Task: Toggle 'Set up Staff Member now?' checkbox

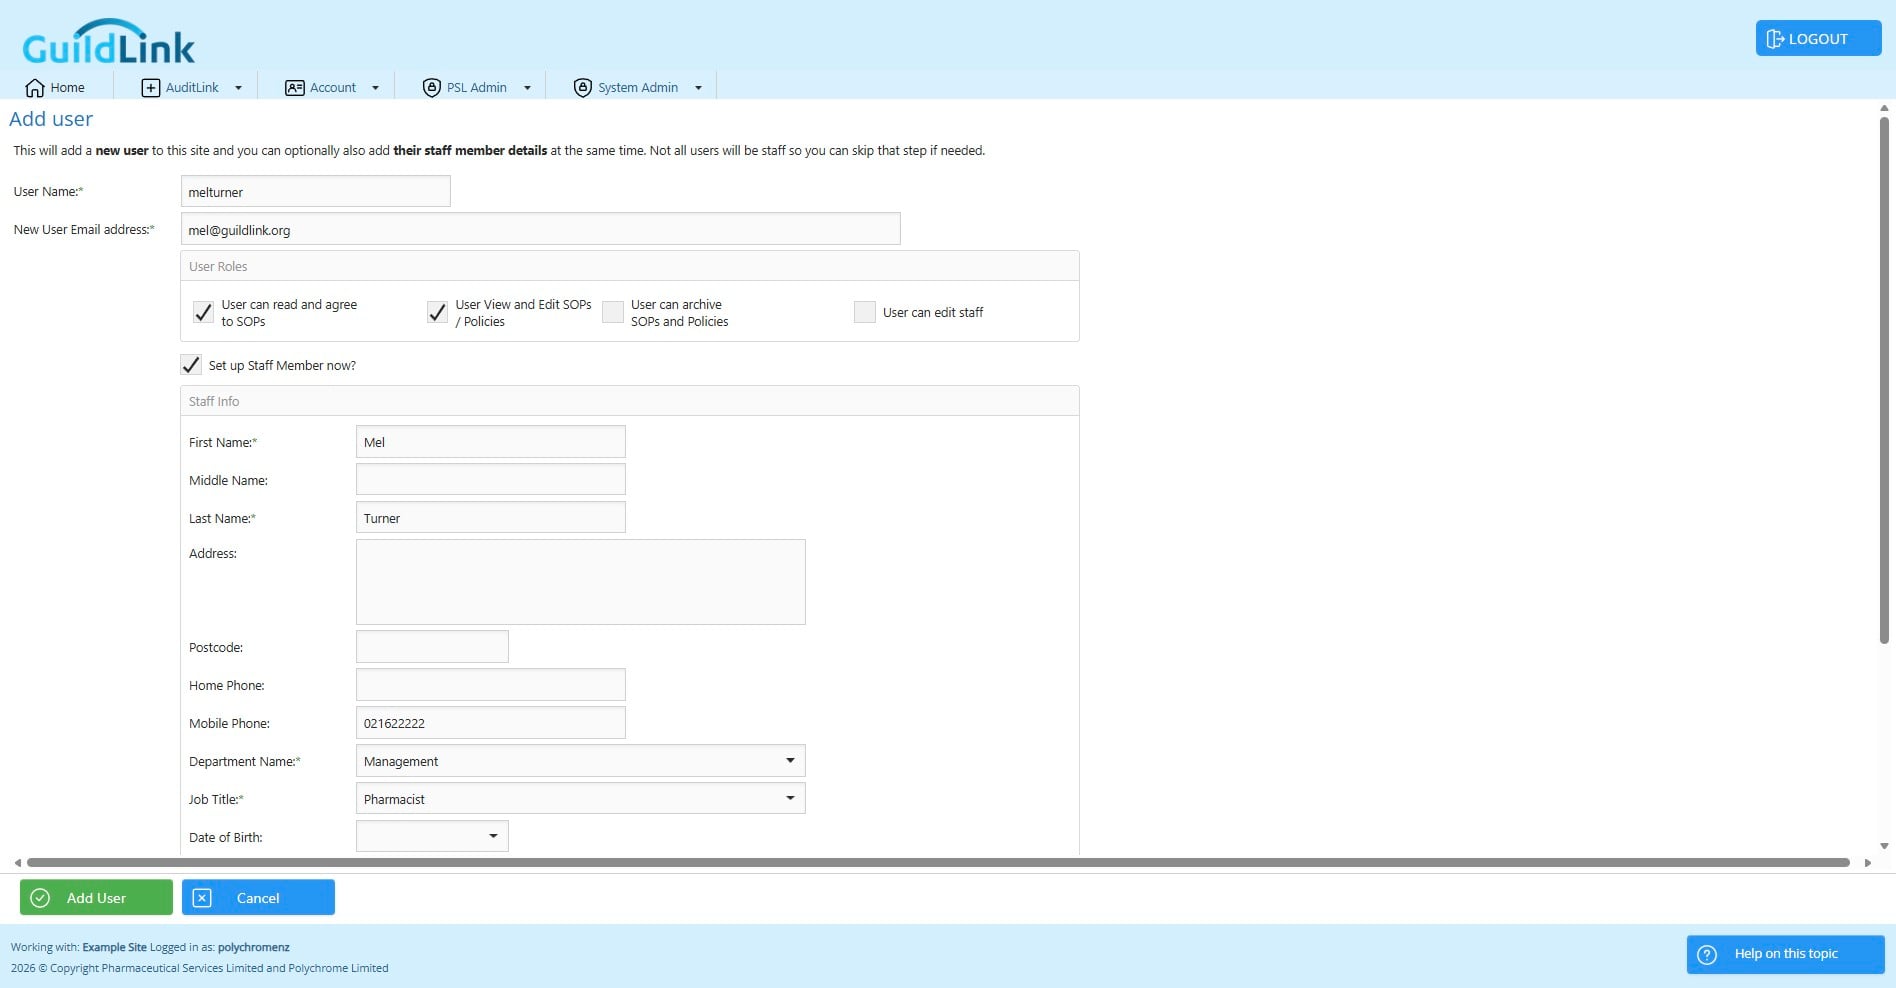Action: point(191,365)
